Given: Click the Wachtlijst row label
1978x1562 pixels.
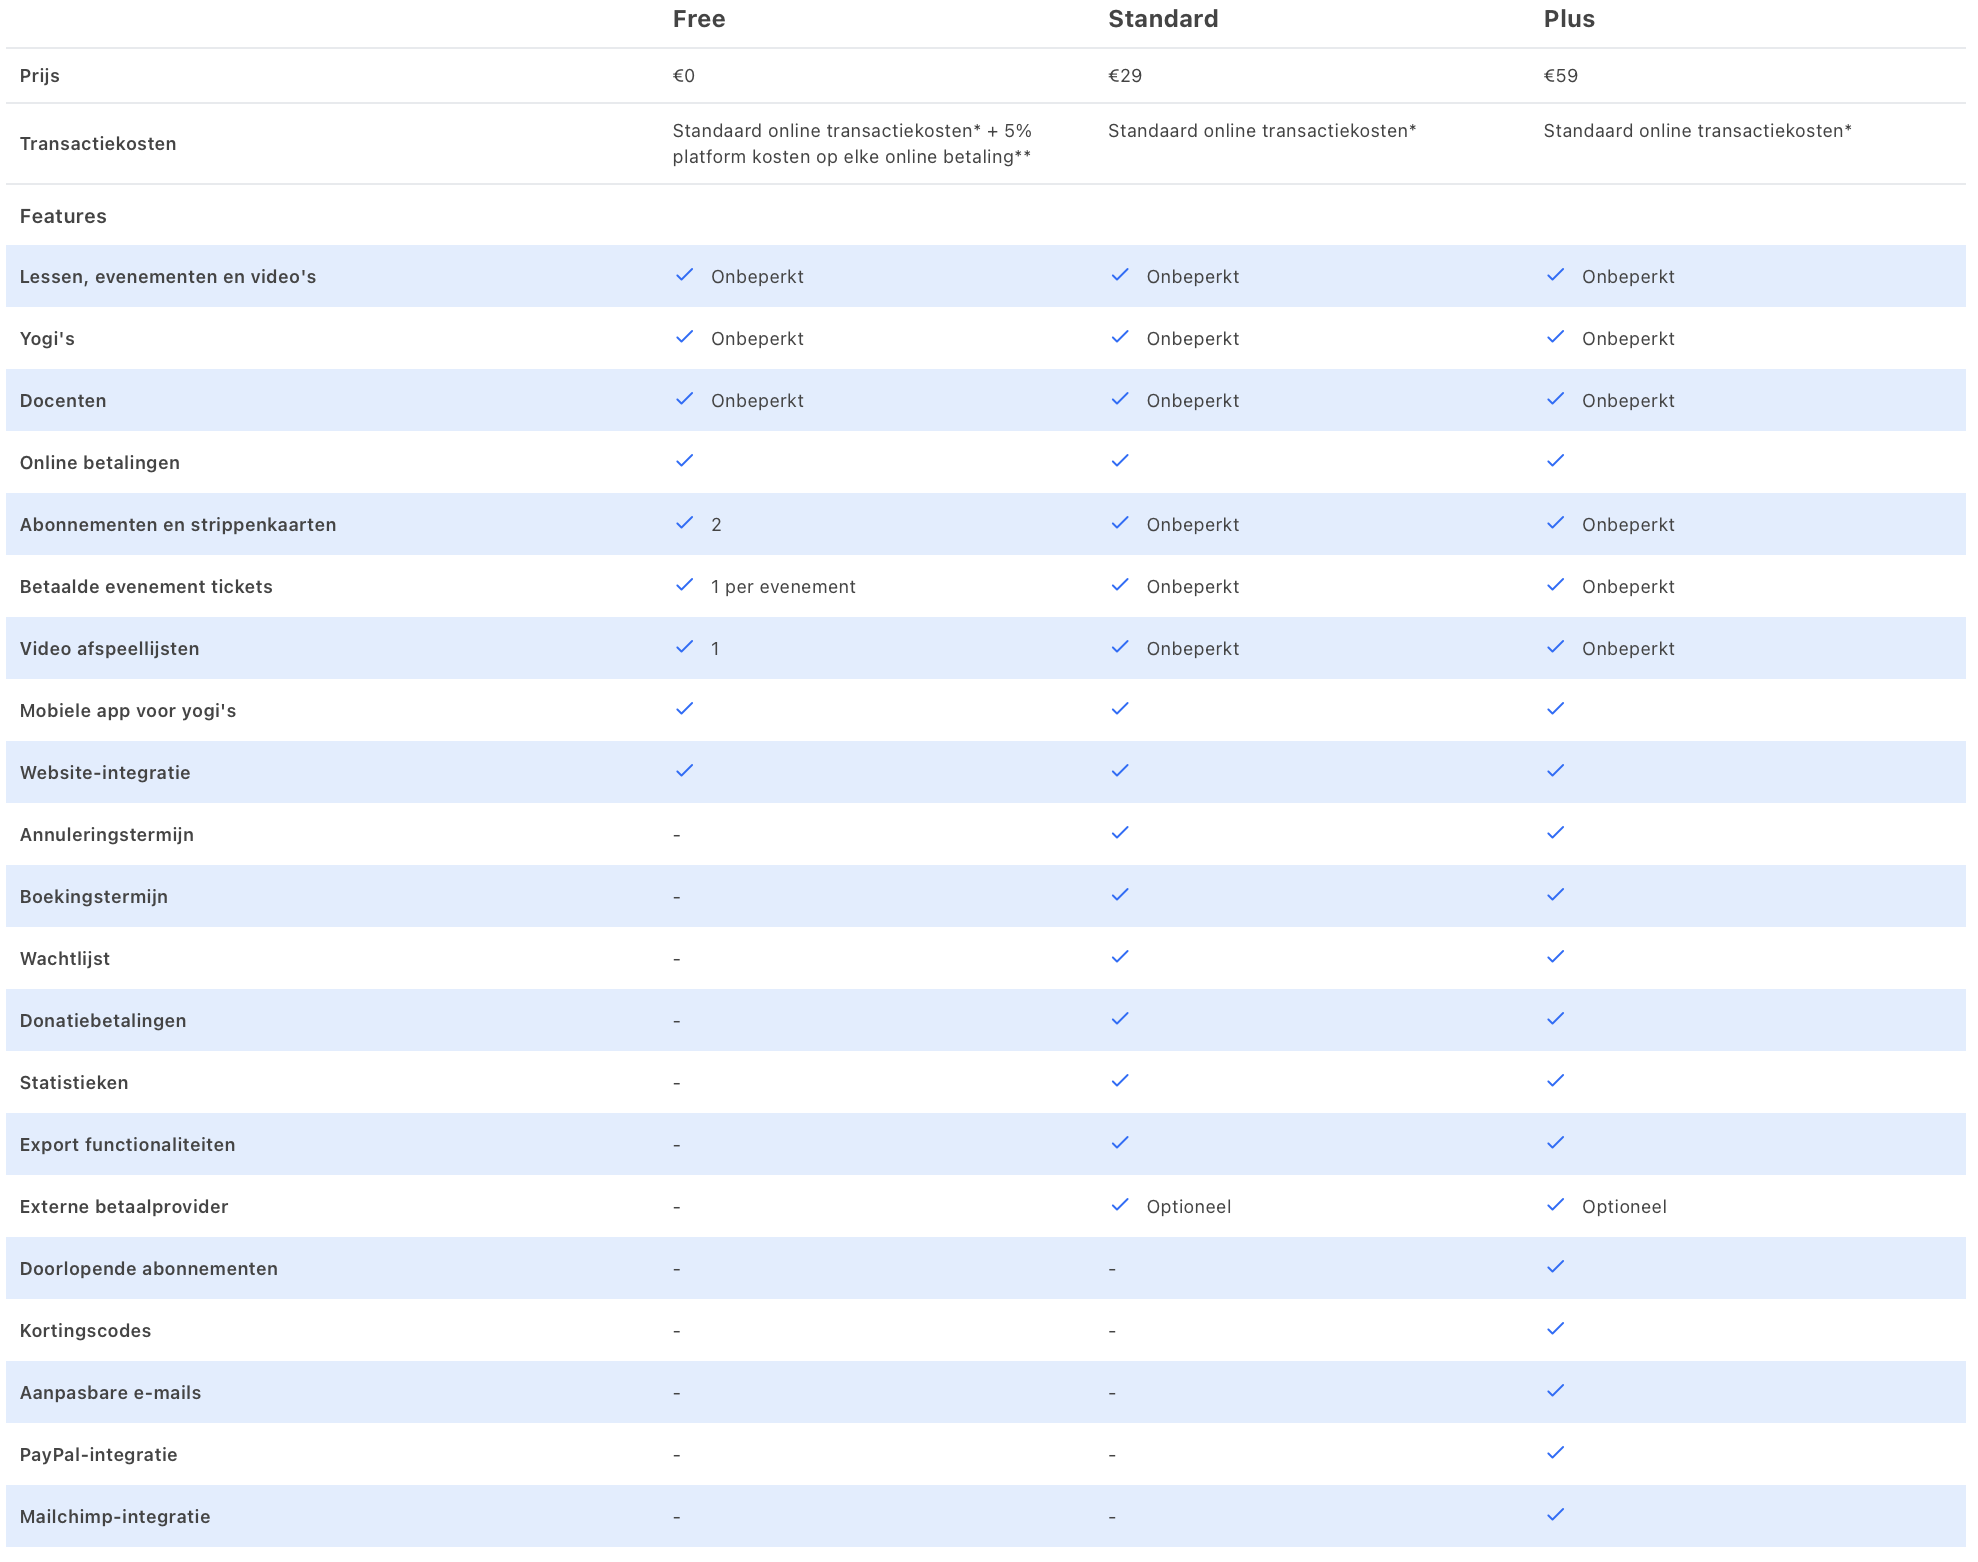Looking at the screenshot, I should [x=65, y=959].
